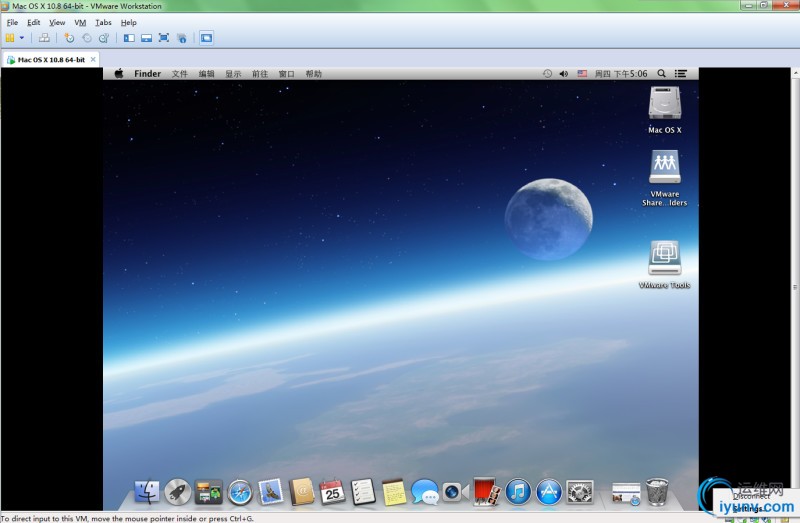This screenshot has width=800, height=523.
Task: Launch Safari compass icon in dock
Action: tap(240, 492)
